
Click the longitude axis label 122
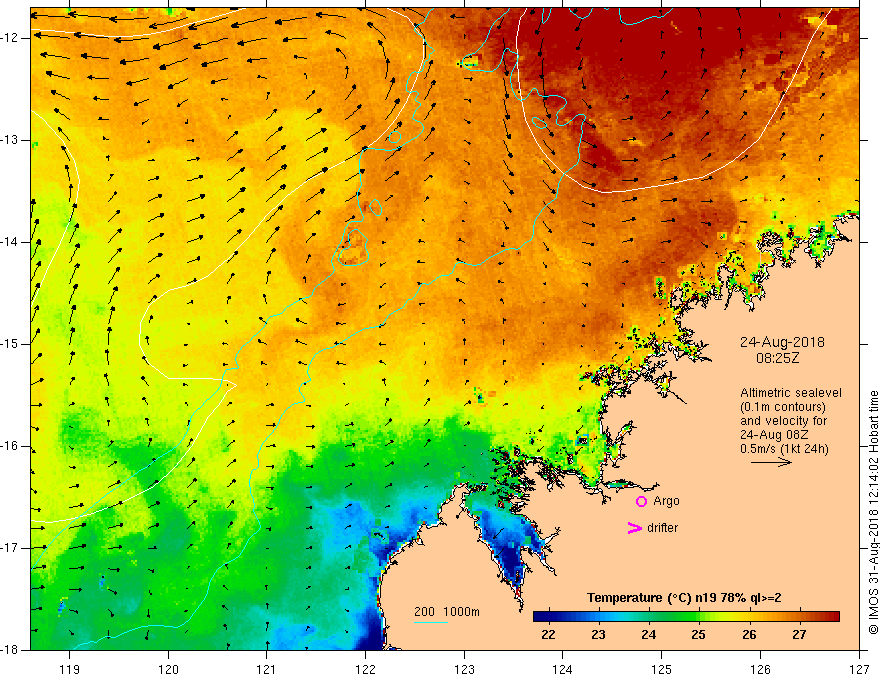coord(365,669)
